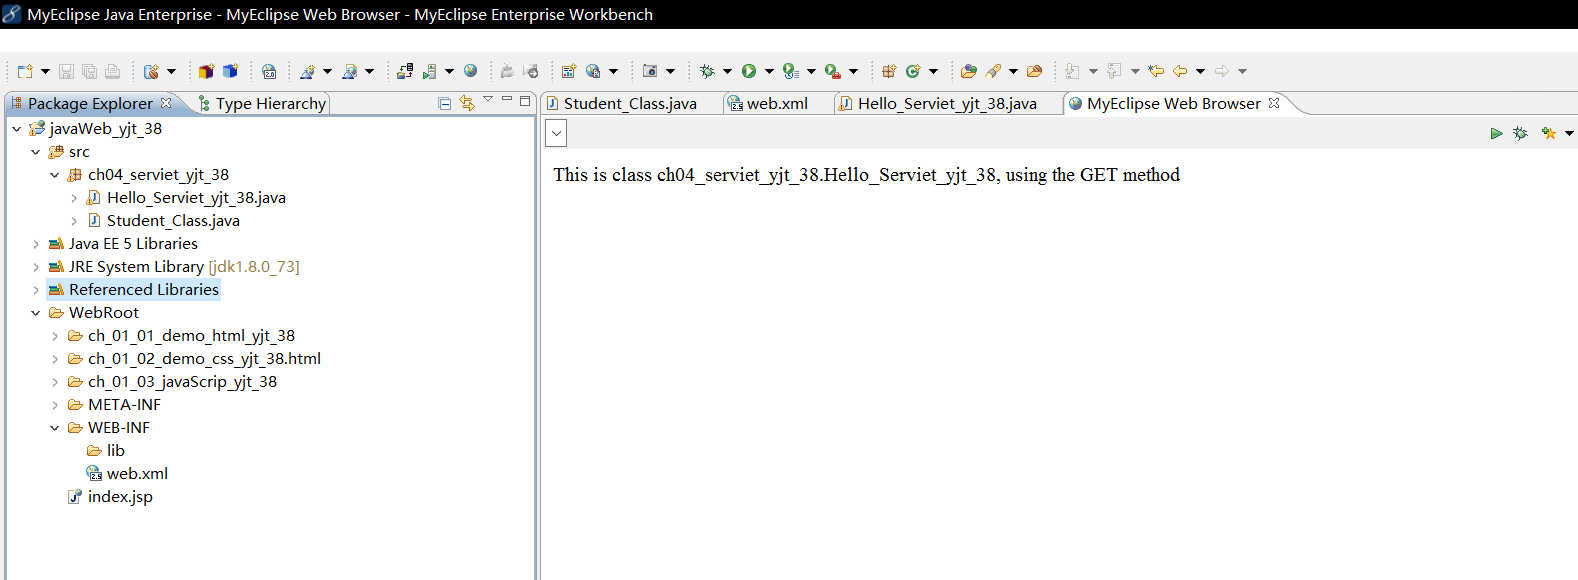
Task: Open the Package Explorer view menu triangle
Action: pos(488,99)
